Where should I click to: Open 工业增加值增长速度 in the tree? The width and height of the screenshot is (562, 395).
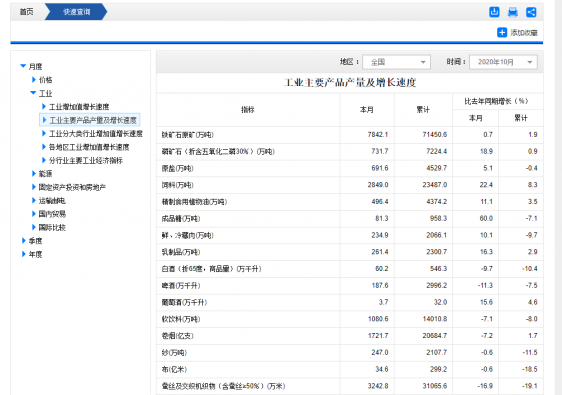(x=79, y=106)
